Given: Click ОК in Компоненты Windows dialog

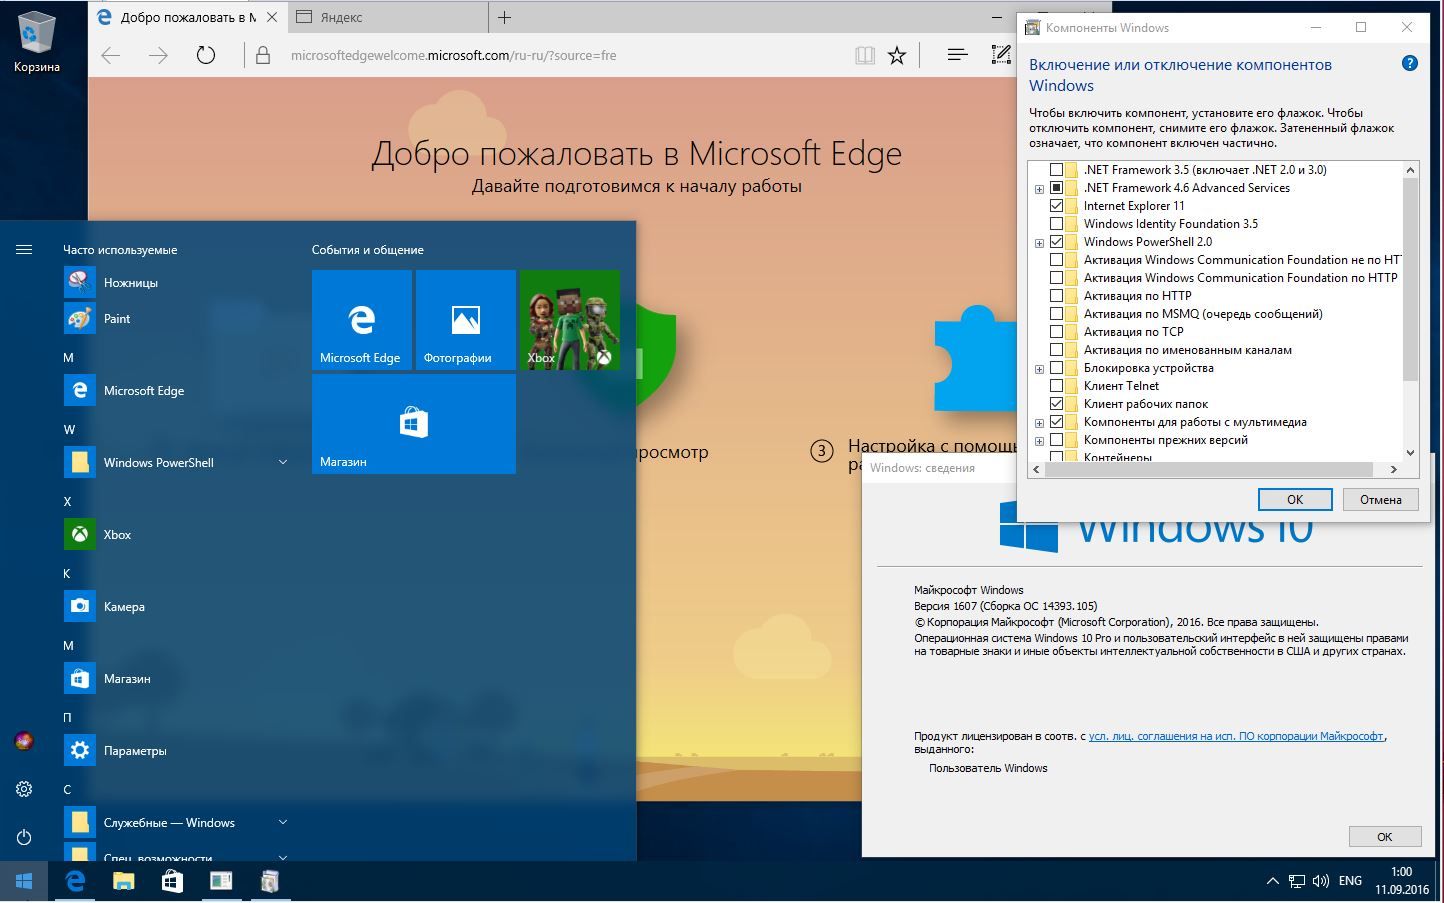Looking at the screenshot, I should pos(1295,499).
